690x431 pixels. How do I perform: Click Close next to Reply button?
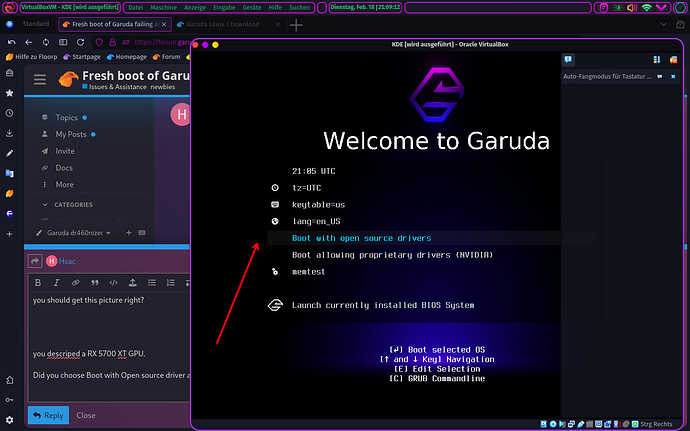[x=86, y=415]
